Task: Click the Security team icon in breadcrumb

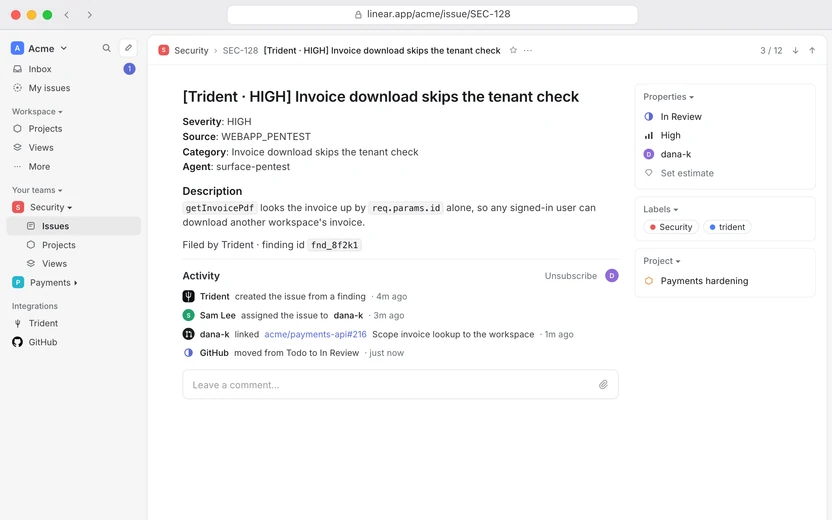Action: pyautogui.click(x=163, y=50)
